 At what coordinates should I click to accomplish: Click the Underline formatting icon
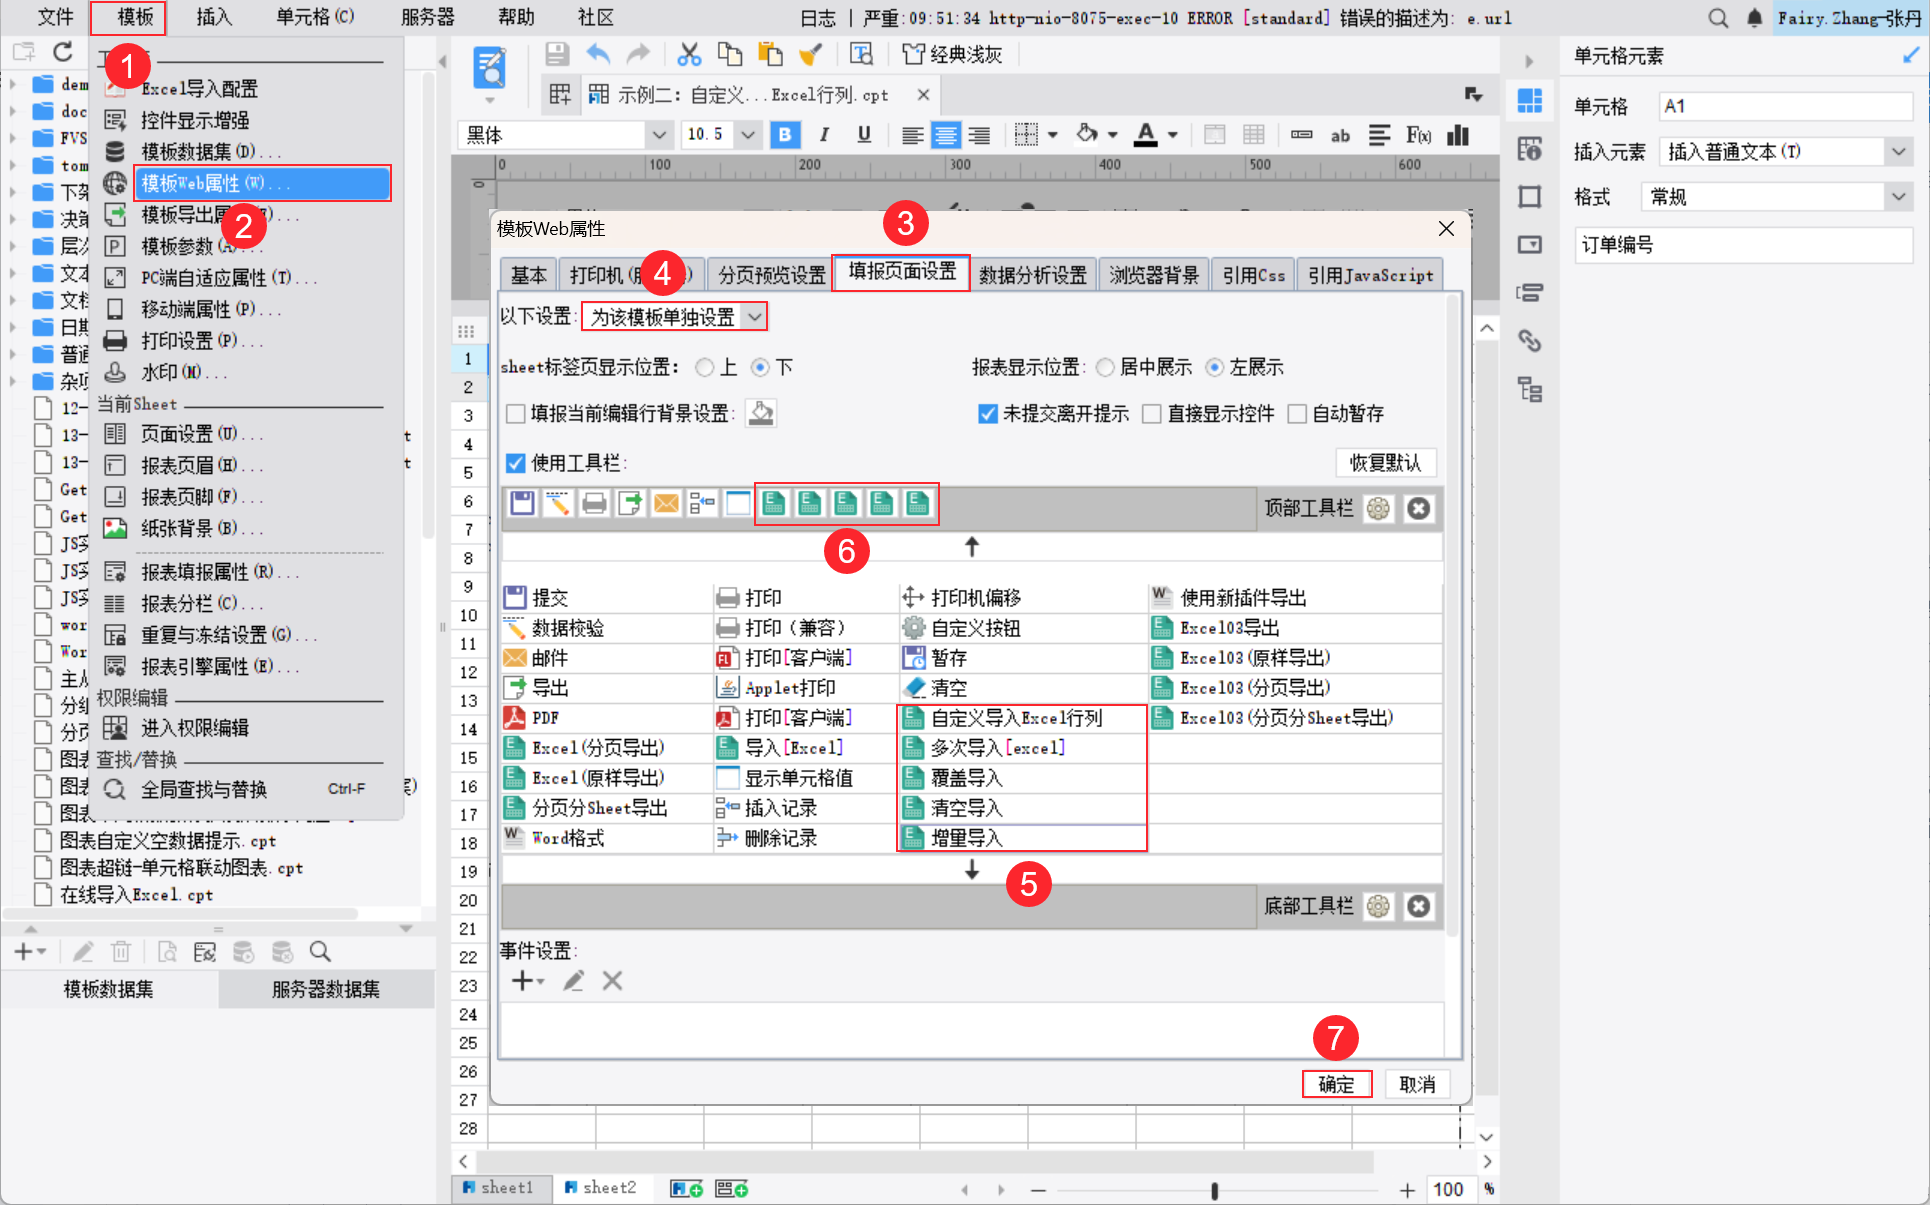tap(864, 135)
